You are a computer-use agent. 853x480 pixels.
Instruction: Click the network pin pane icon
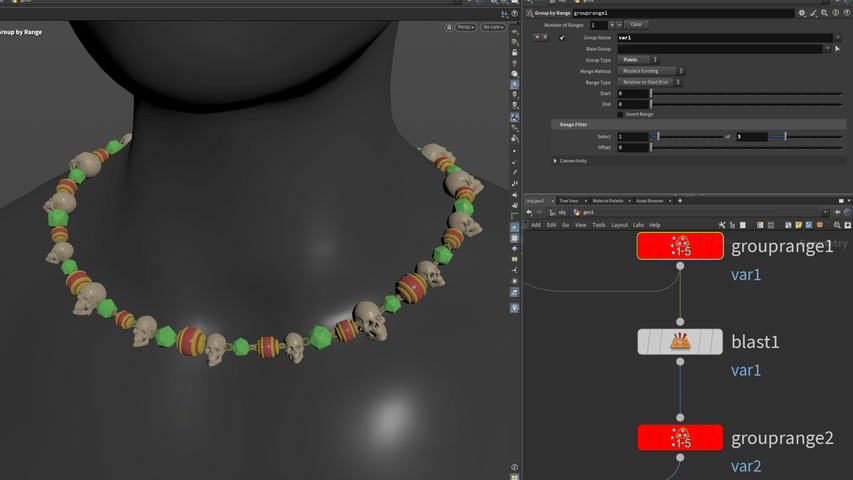tap(837, 212)
